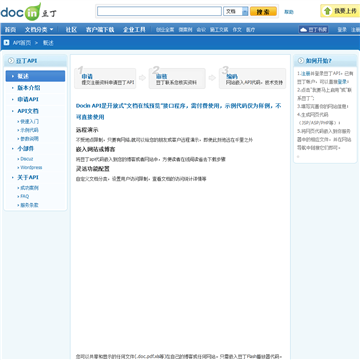Open the 帮助 help link
Screen dimensions: 360x360
(x=289, y=12)
